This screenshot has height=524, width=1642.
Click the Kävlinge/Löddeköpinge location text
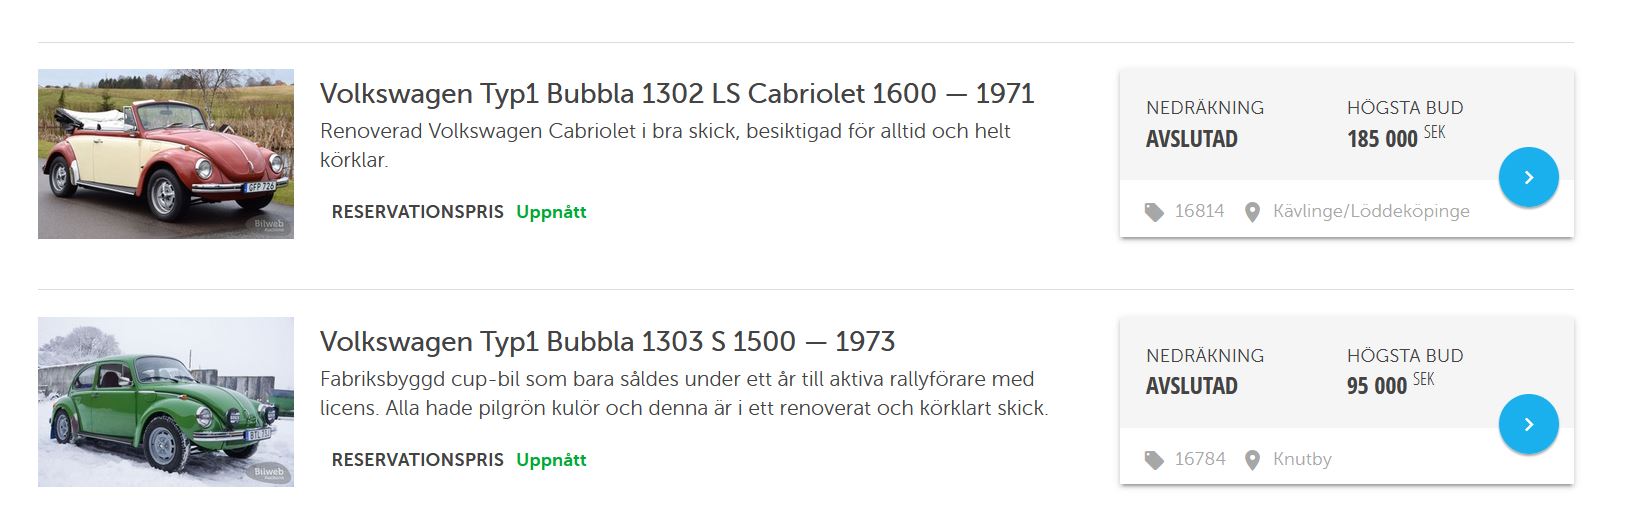click(x=1371, y=211)
